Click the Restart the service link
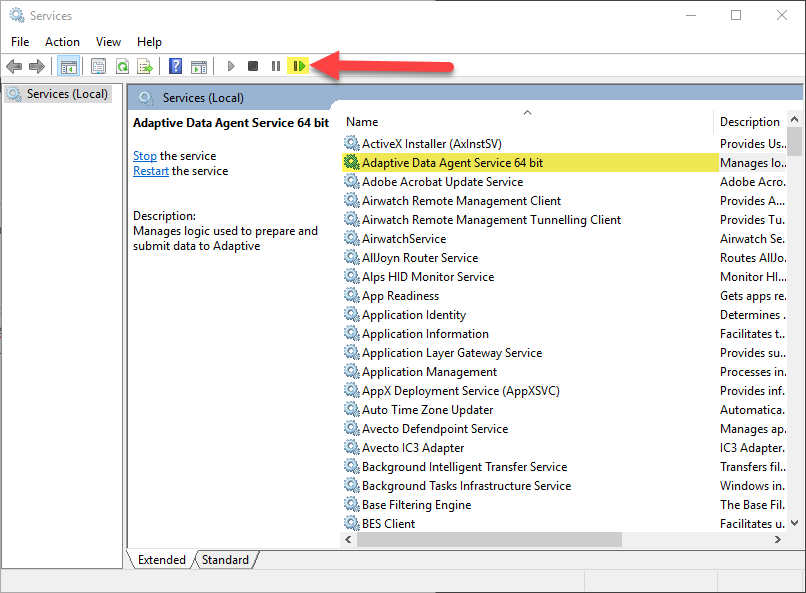The image size is (806, 593). [x=151, y=171]
